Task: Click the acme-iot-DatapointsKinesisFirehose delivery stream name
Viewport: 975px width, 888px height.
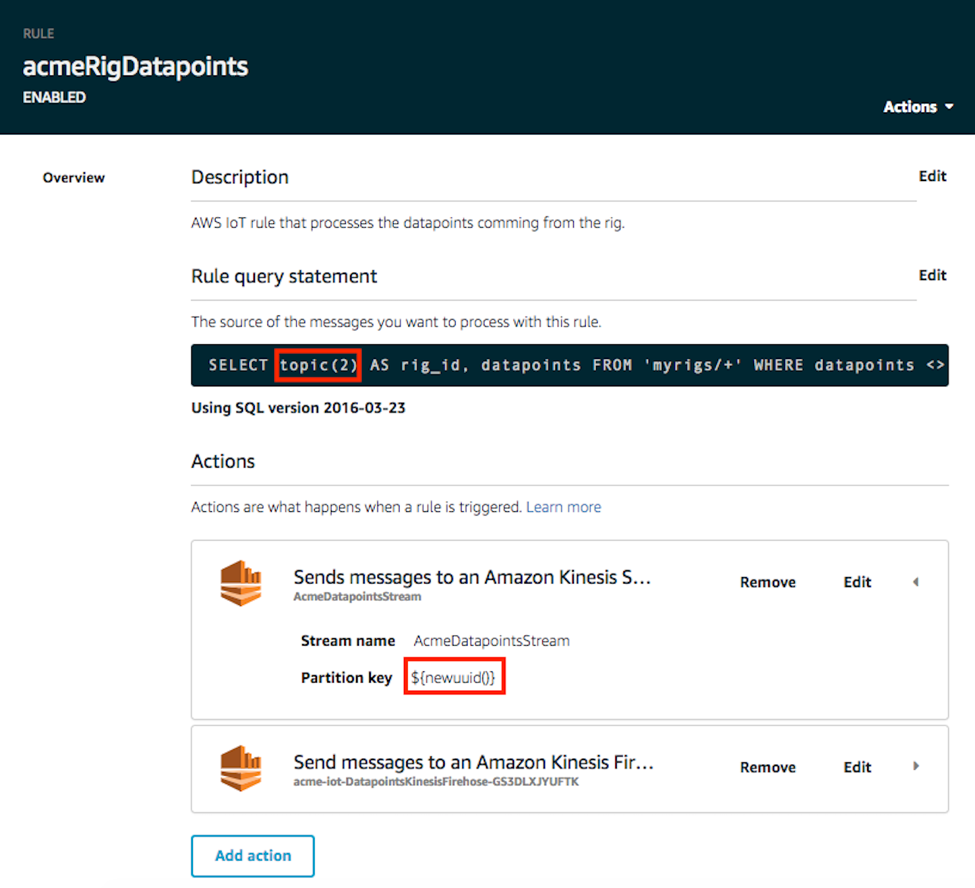Action: tap(436, 782)
